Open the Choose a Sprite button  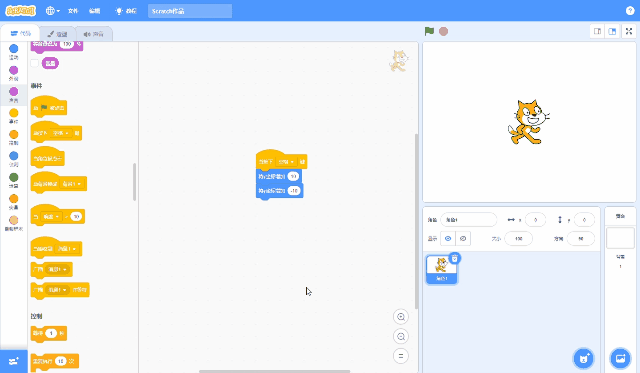(x=584, y=358)
